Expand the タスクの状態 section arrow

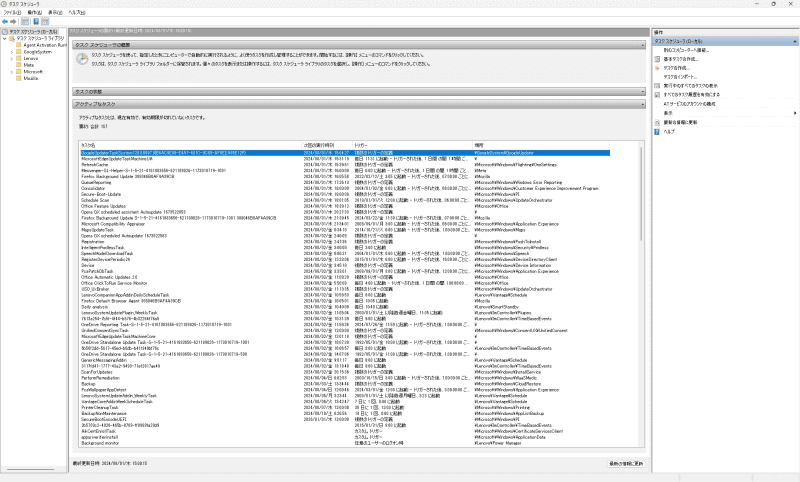tap(642, 92)
